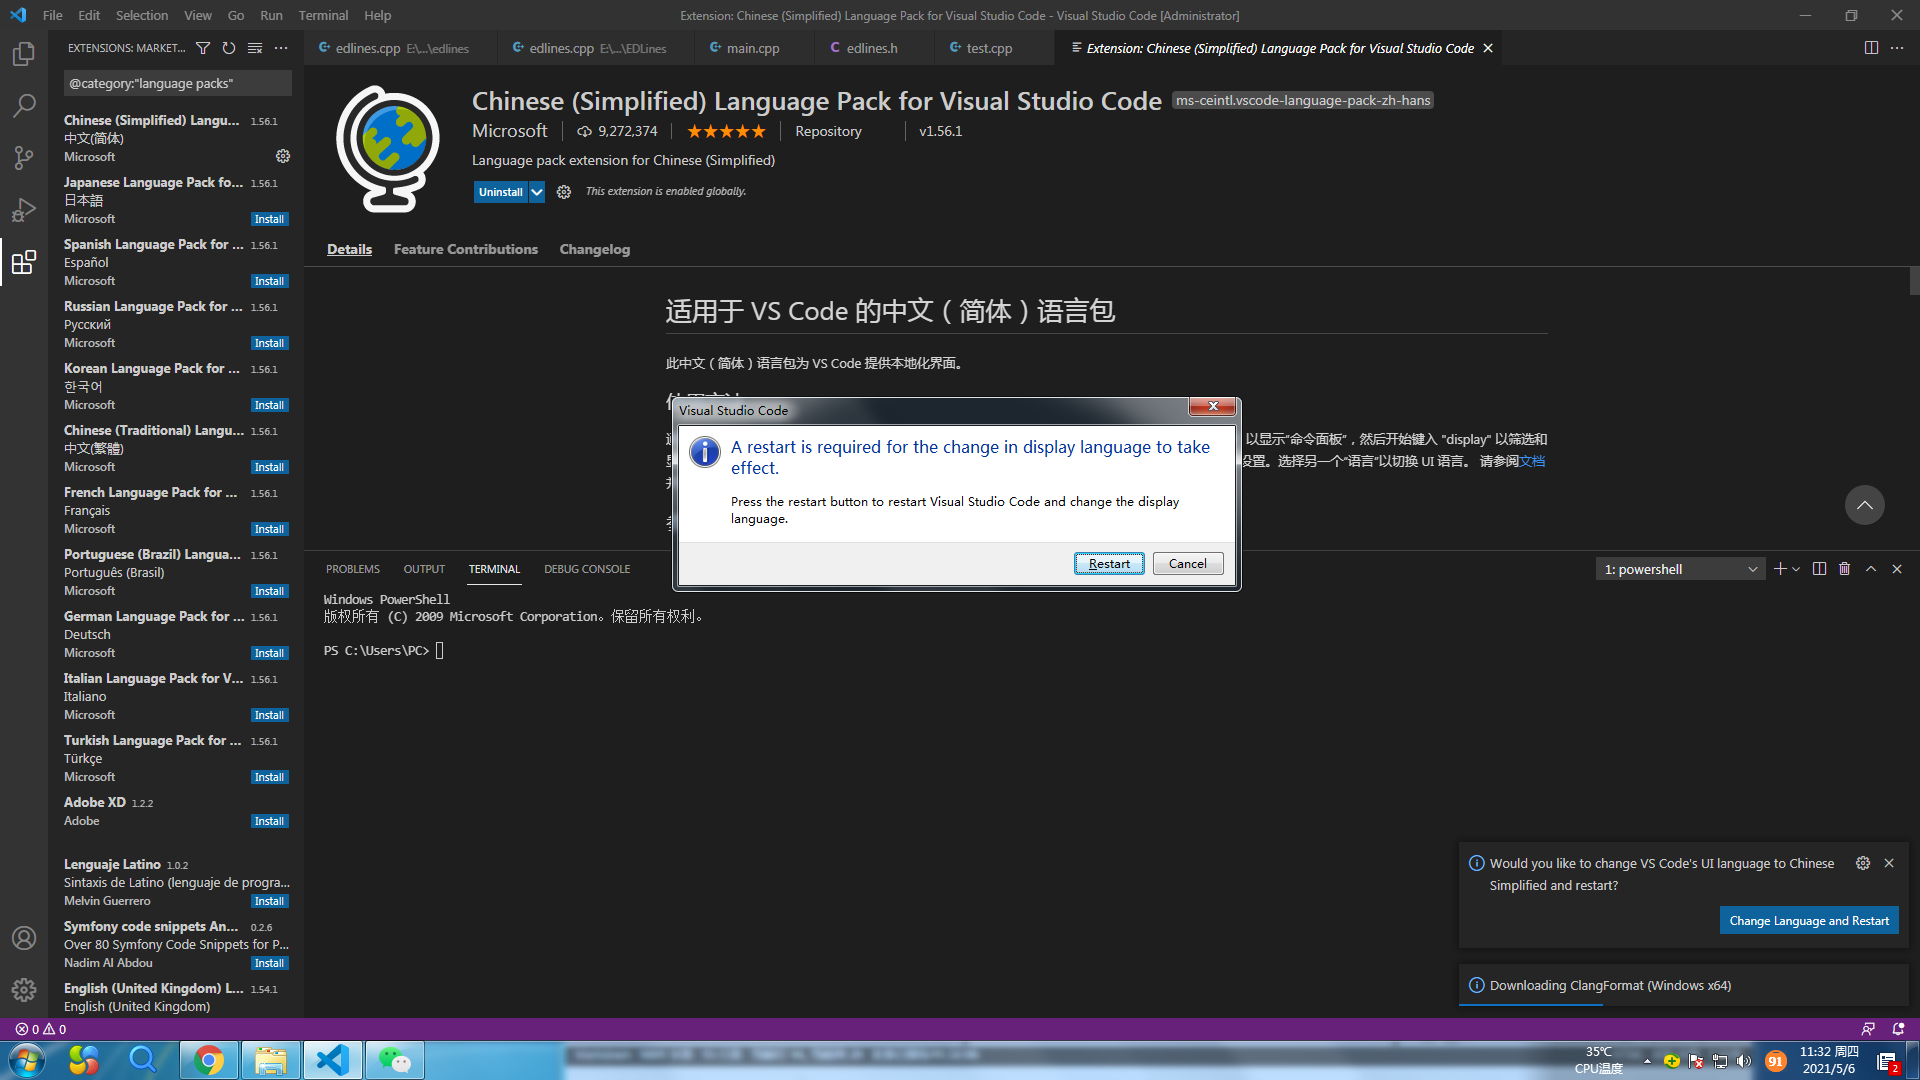Split the terminal panel
The image size is (1920, 1080).
[x=1819, y=569]
